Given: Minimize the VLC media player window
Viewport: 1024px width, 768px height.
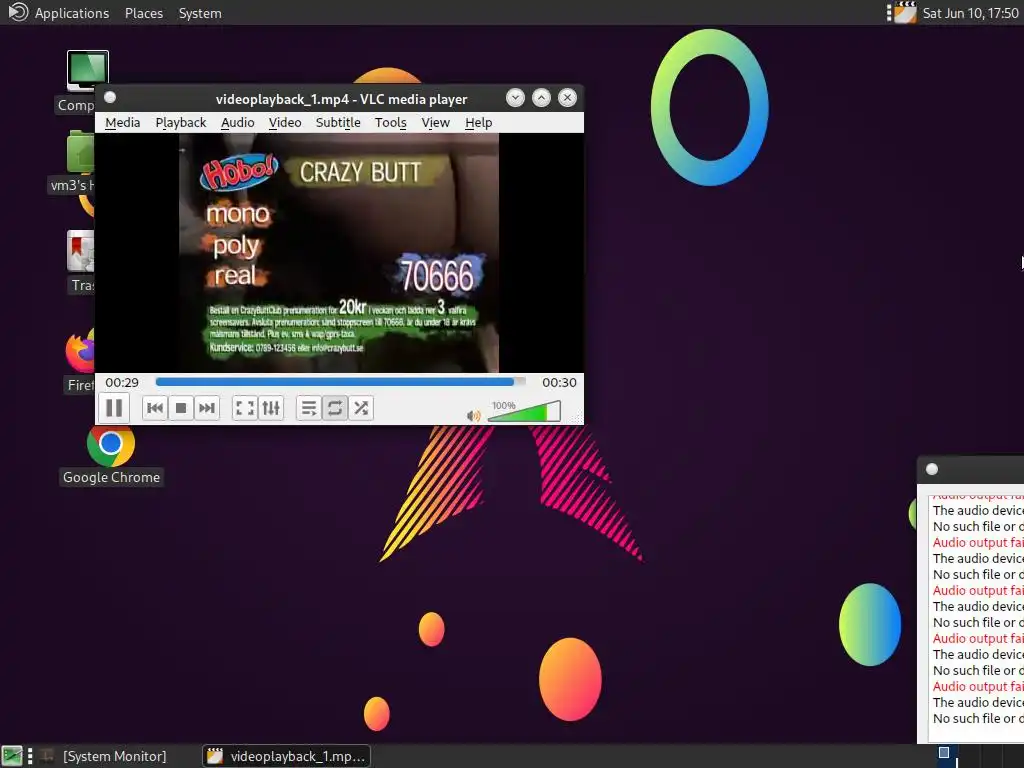Looking at the screenshot, I should click(x=515, y=98).
